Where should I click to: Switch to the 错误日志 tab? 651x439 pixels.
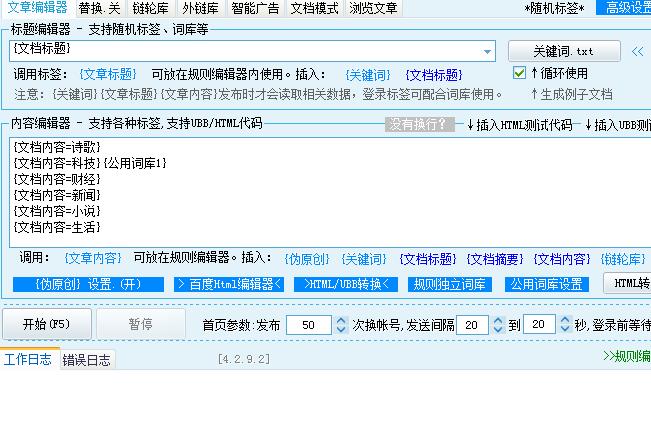tap(86, 360)
